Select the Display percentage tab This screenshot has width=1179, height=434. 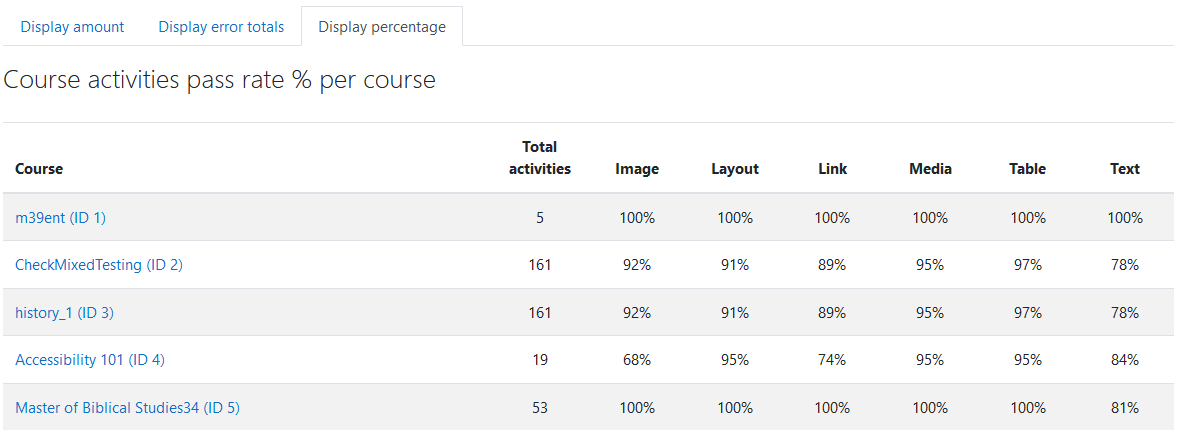[x=382, y=27]
